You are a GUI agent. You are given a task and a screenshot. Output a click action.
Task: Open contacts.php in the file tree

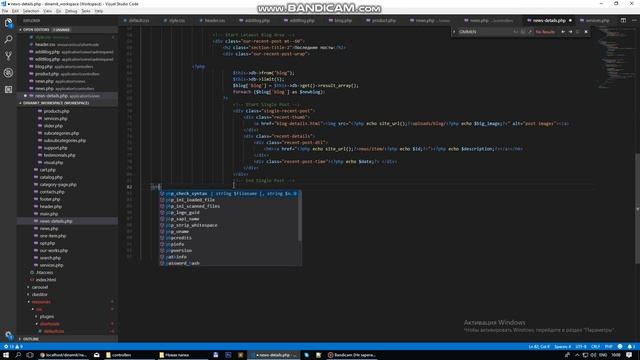pyautogui.click(x=52, y=192)
